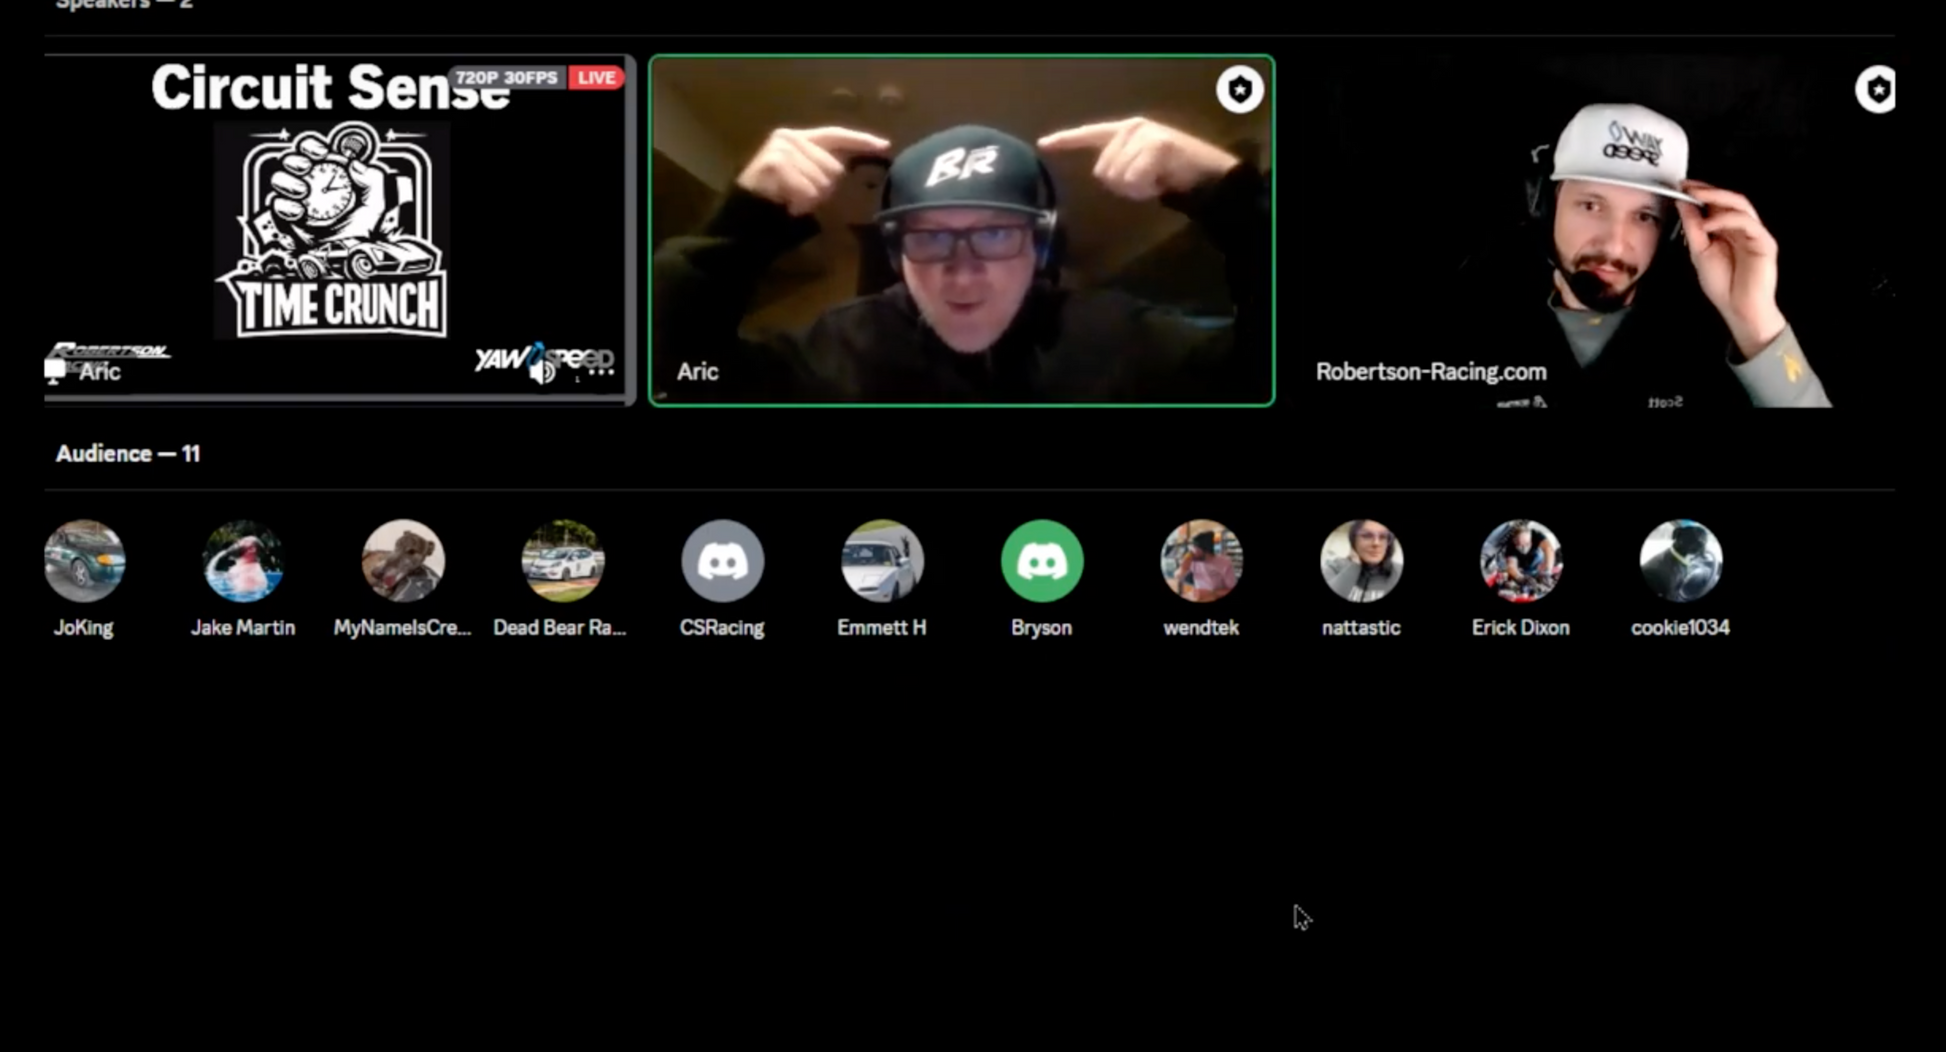Click MyNameIsCre... audience avatar
The width and height of the screenshot is (1946, 1052).
pyautogui.click(x=403, y=561)
